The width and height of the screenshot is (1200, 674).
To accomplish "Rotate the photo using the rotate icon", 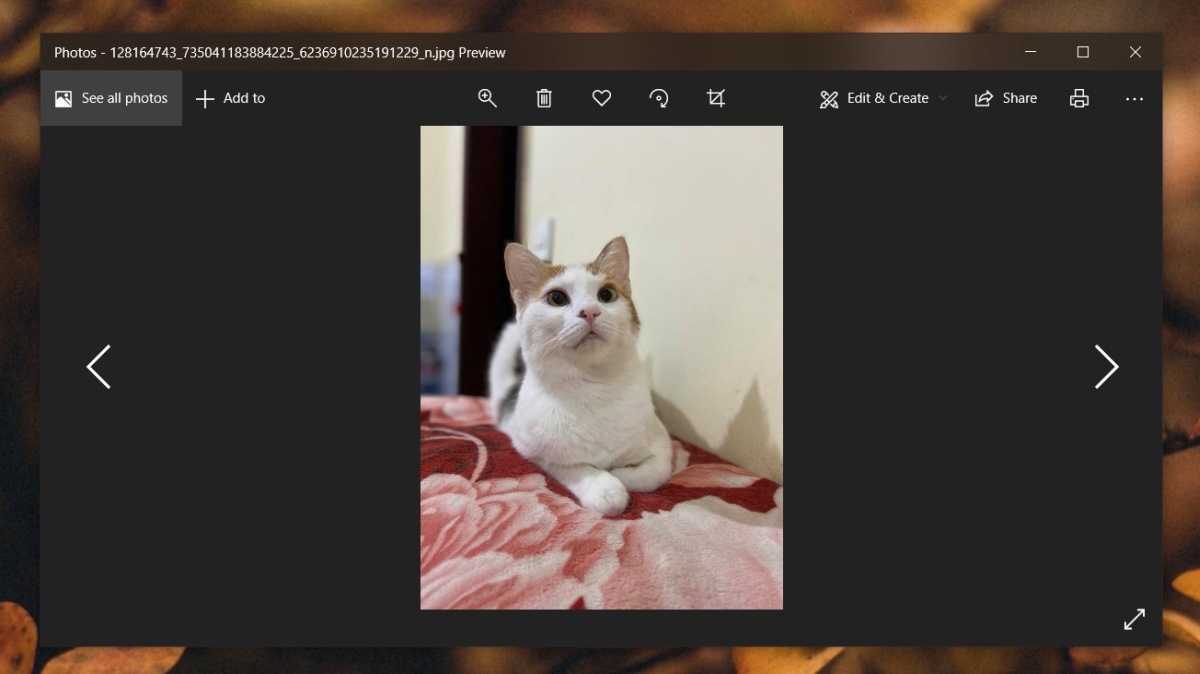I will pos(659,98).
